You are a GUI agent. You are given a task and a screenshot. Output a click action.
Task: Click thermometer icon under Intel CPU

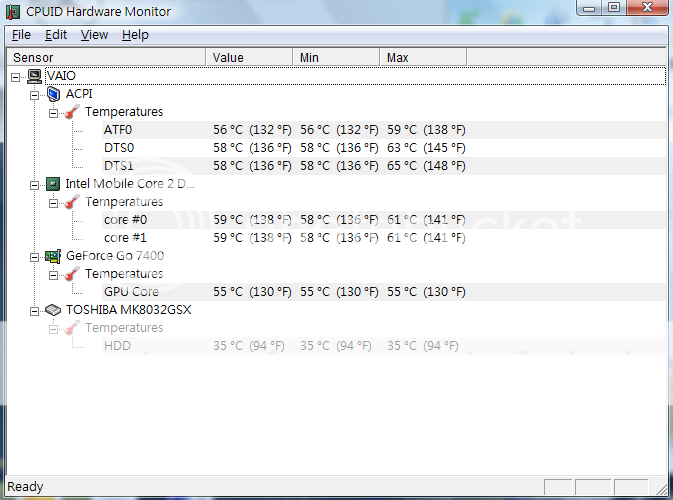(x=72, y=201)
